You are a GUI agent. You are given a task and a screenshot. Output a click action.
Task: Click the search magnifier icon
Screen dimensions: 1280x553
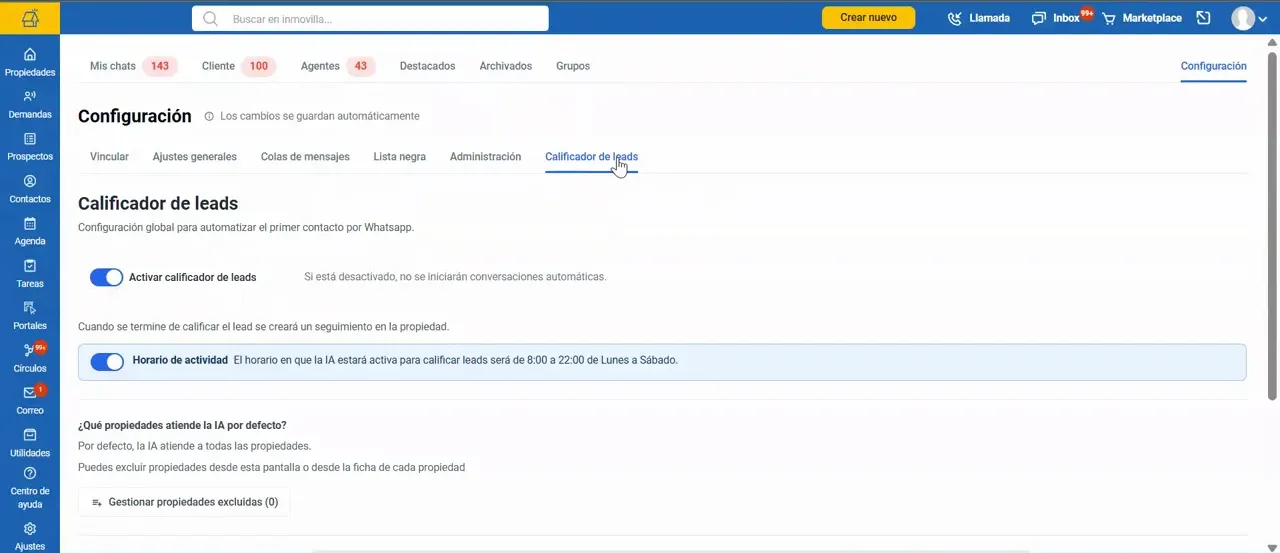coord(210,18)
